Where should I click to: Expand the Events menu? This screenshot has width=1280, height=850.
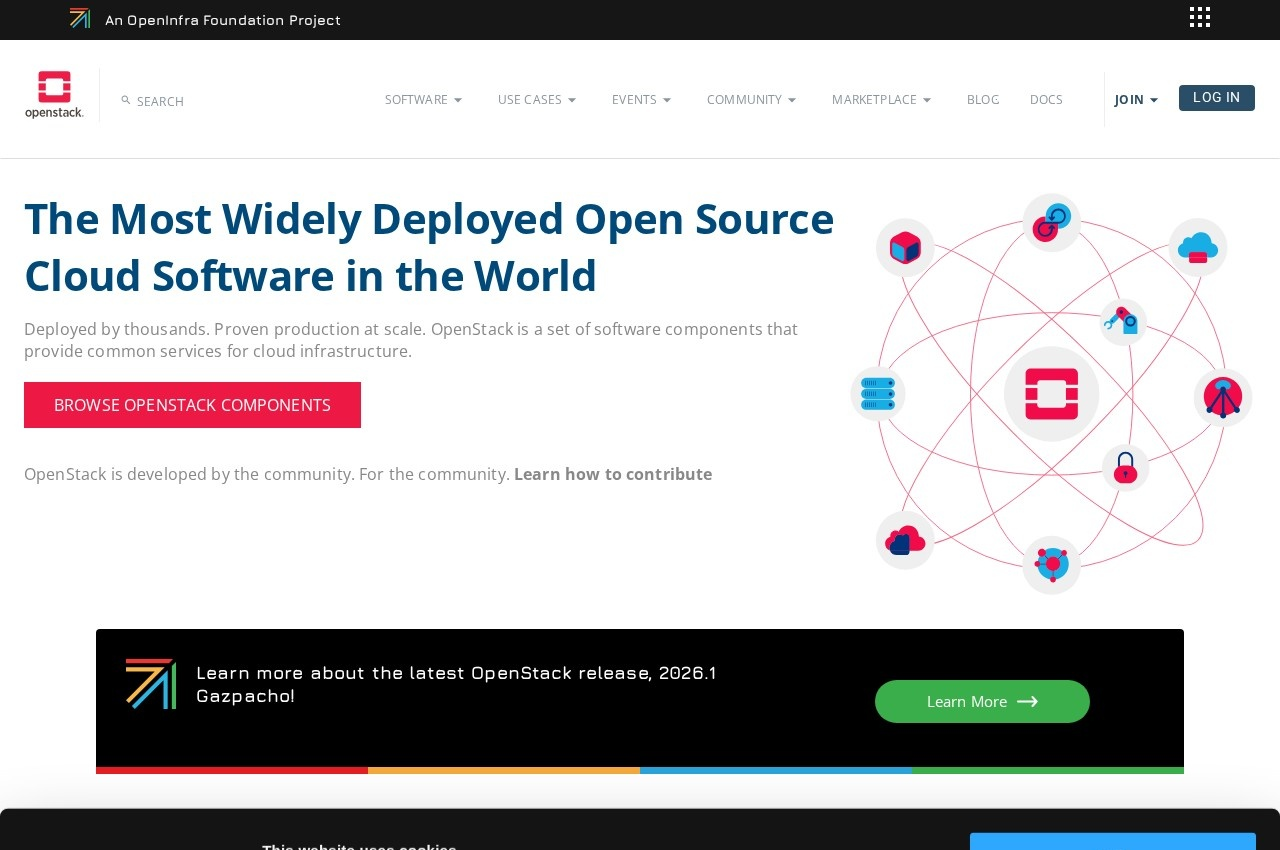pos(642,100)
